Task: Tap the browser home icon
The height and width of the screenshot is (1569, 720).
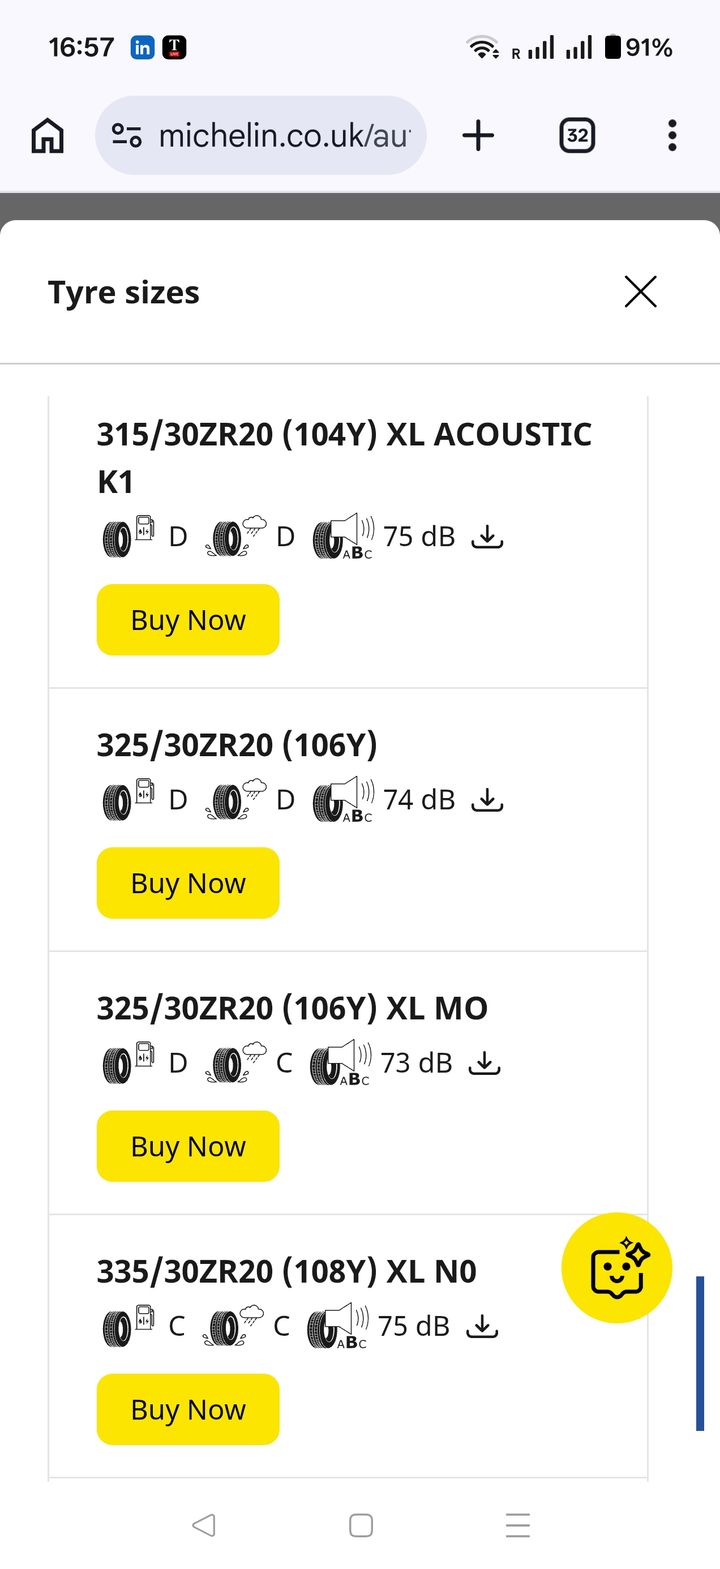Action: pyautogui.click(x=47, y=135)
